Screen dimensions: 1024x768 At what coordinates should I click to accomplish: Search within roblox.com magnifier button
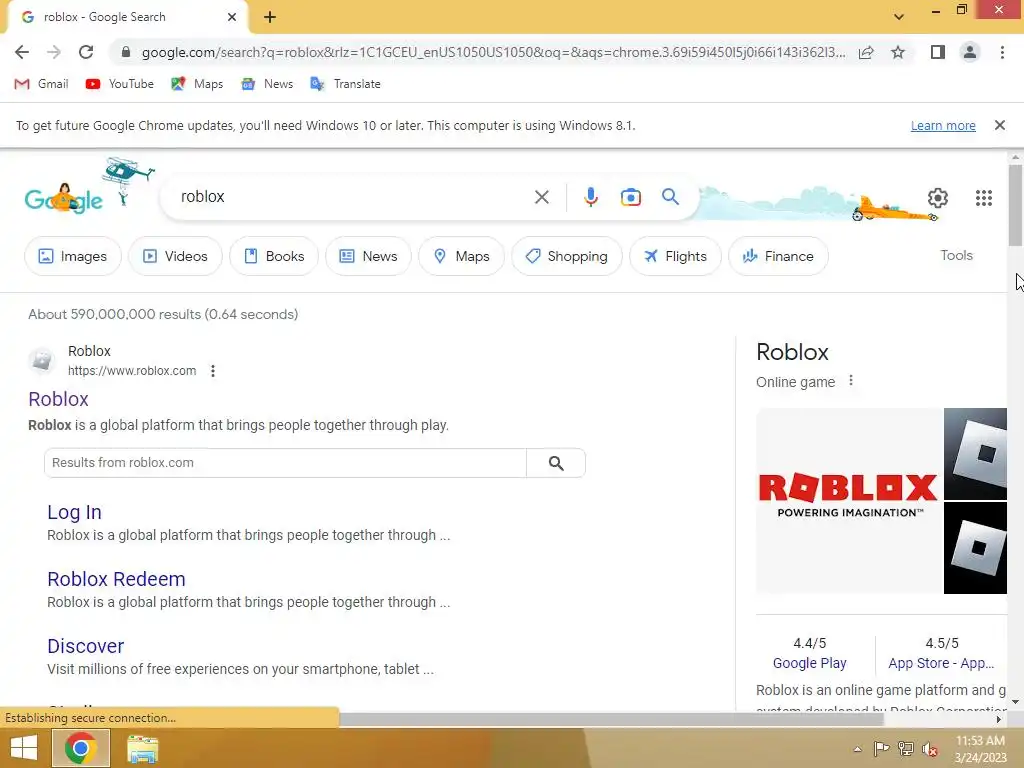pos(556,462)
